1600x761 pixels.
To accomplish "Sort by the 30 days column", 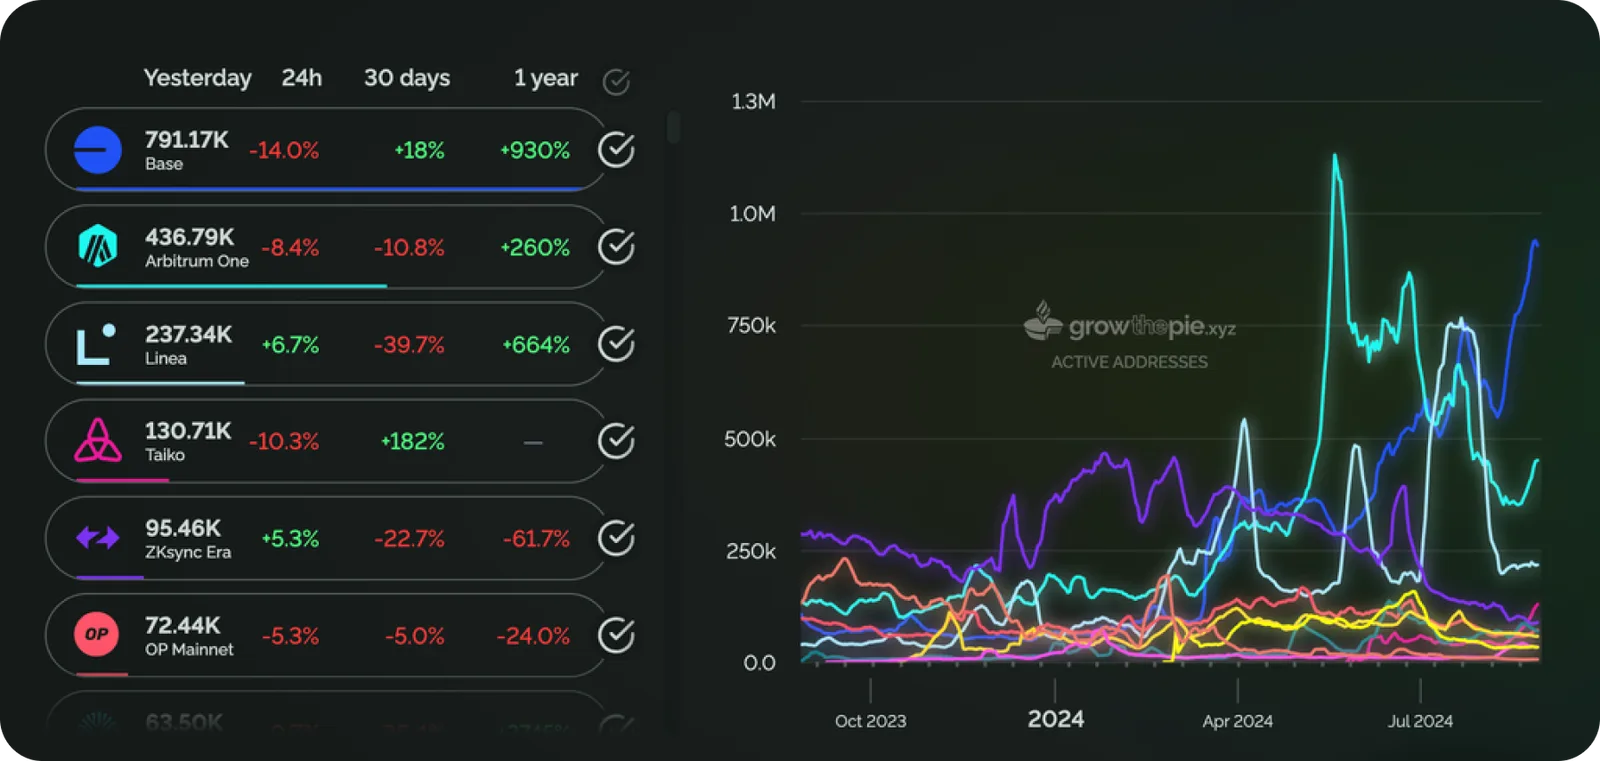I will [406, 78].
